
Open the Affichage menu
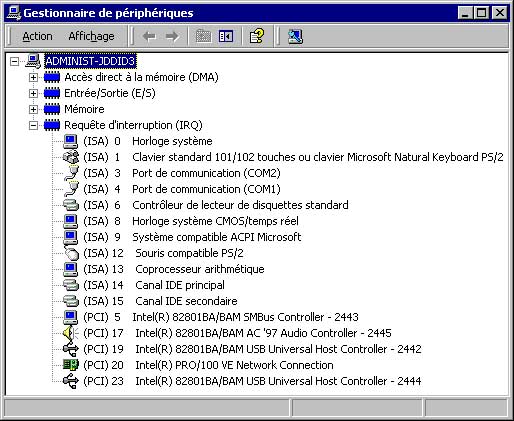coord(91,36)
